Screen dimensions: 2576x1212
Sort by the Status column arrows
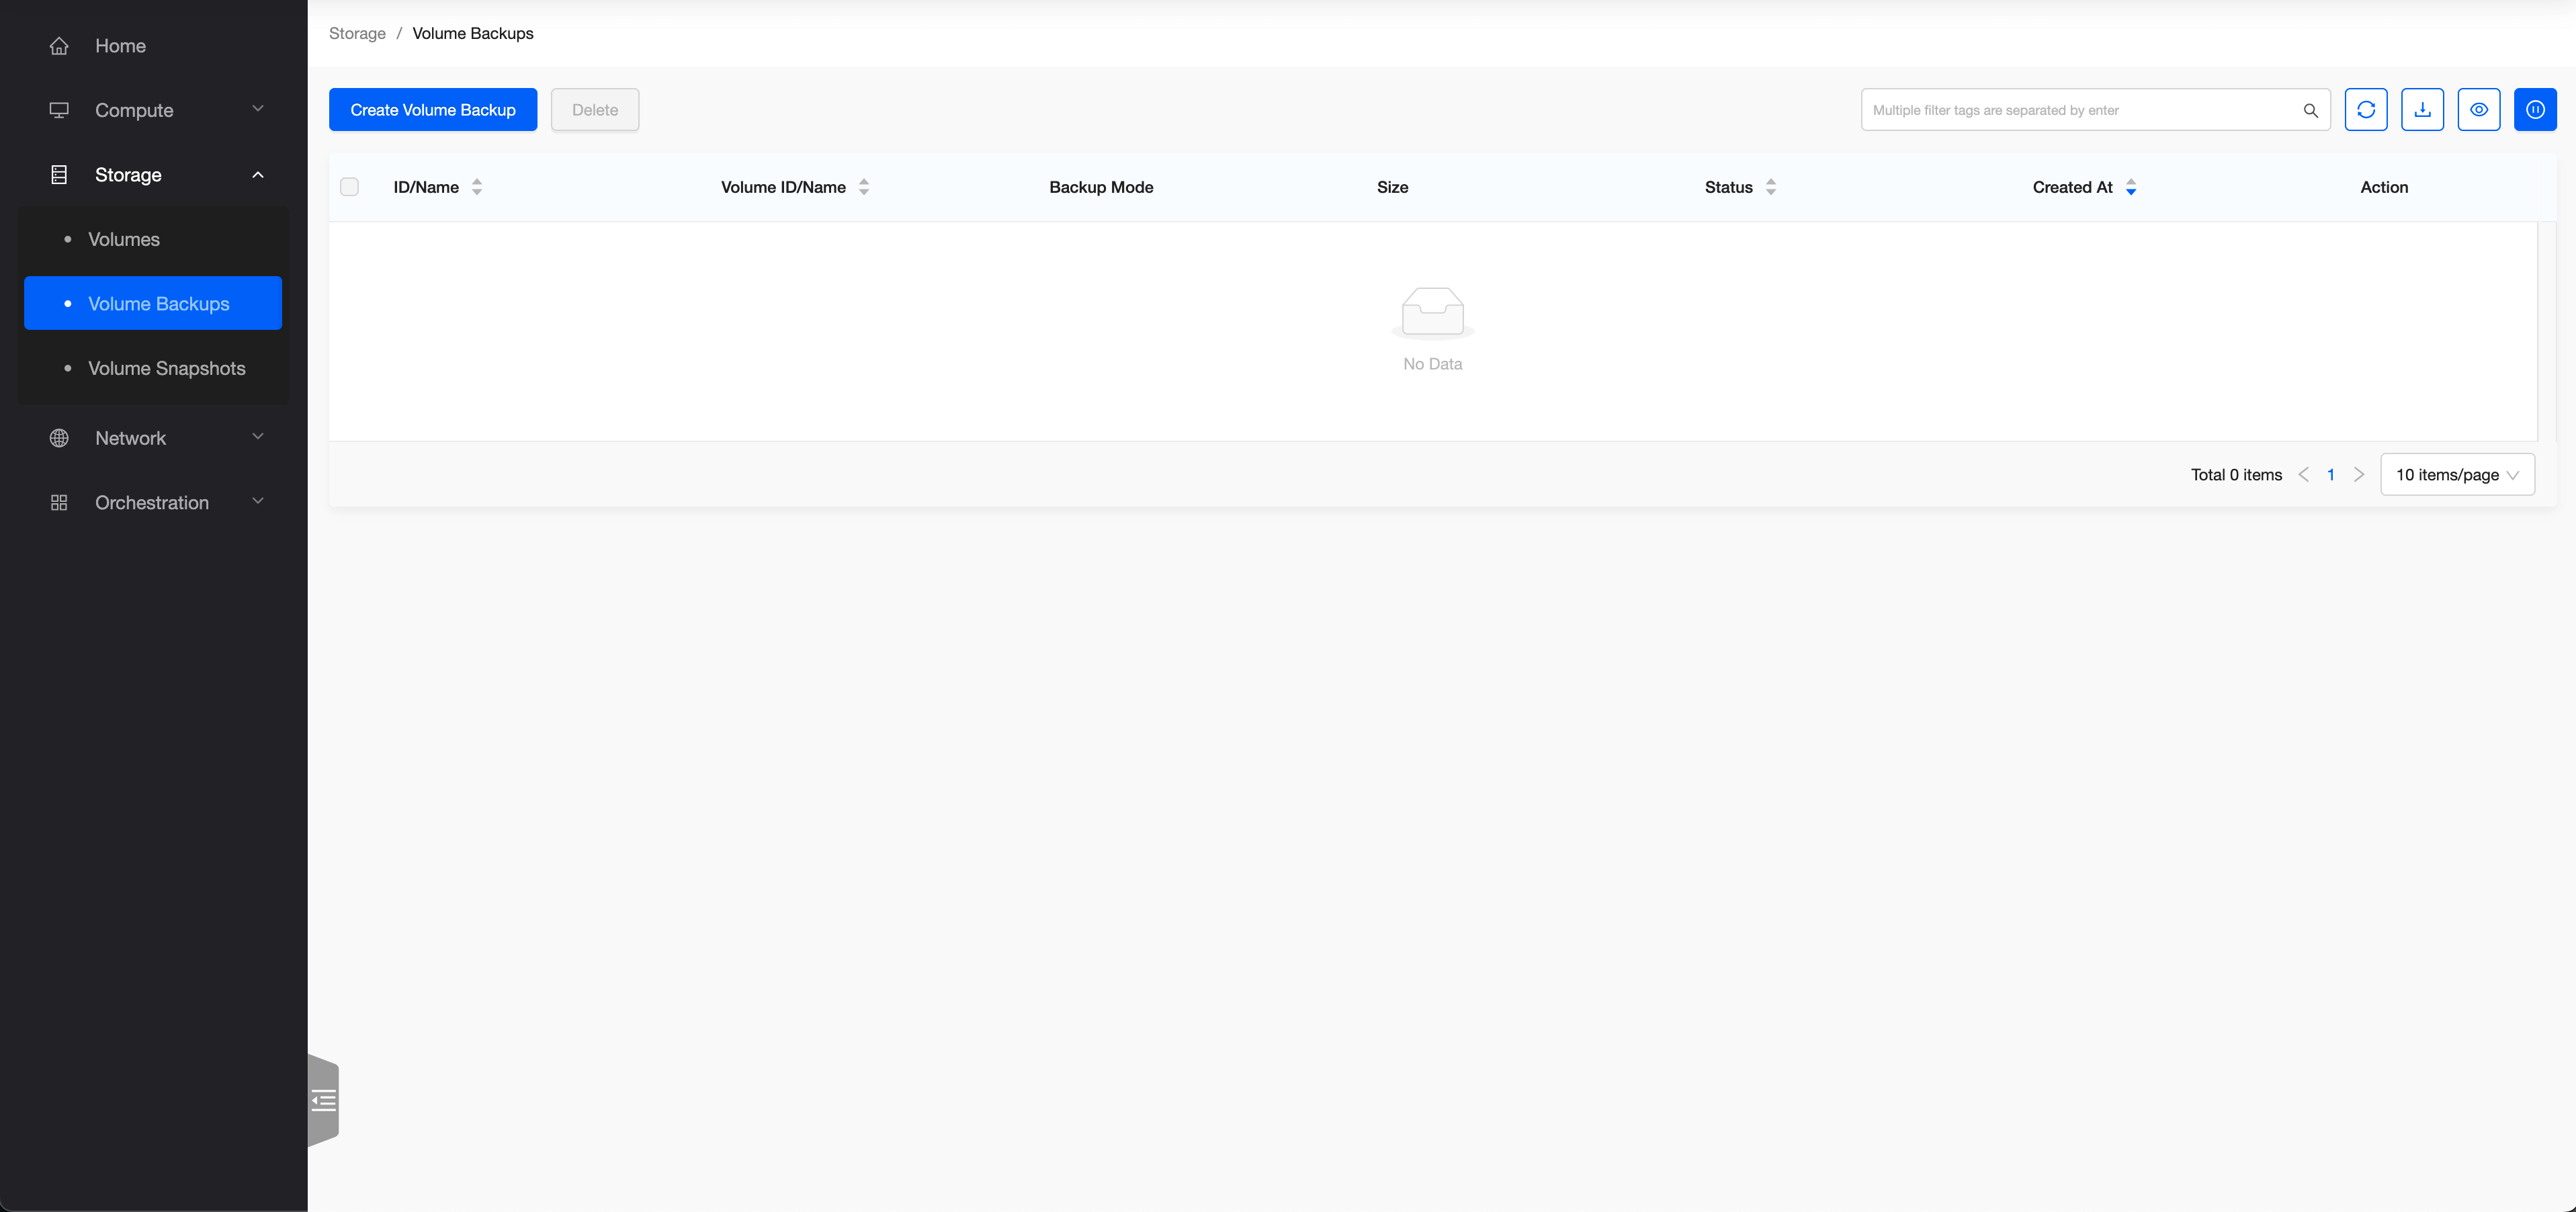1770,187
